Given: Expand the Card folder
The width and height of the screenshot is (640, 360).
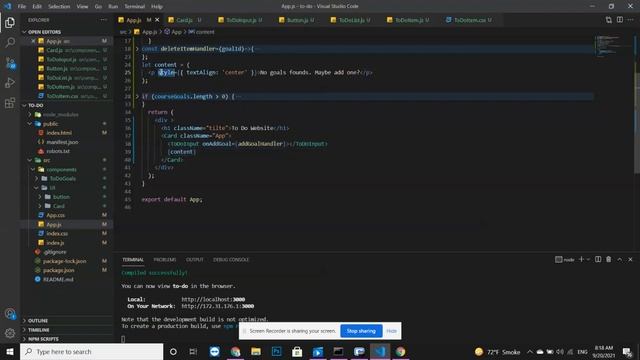Looking at the screenshot, I should 40,206.
